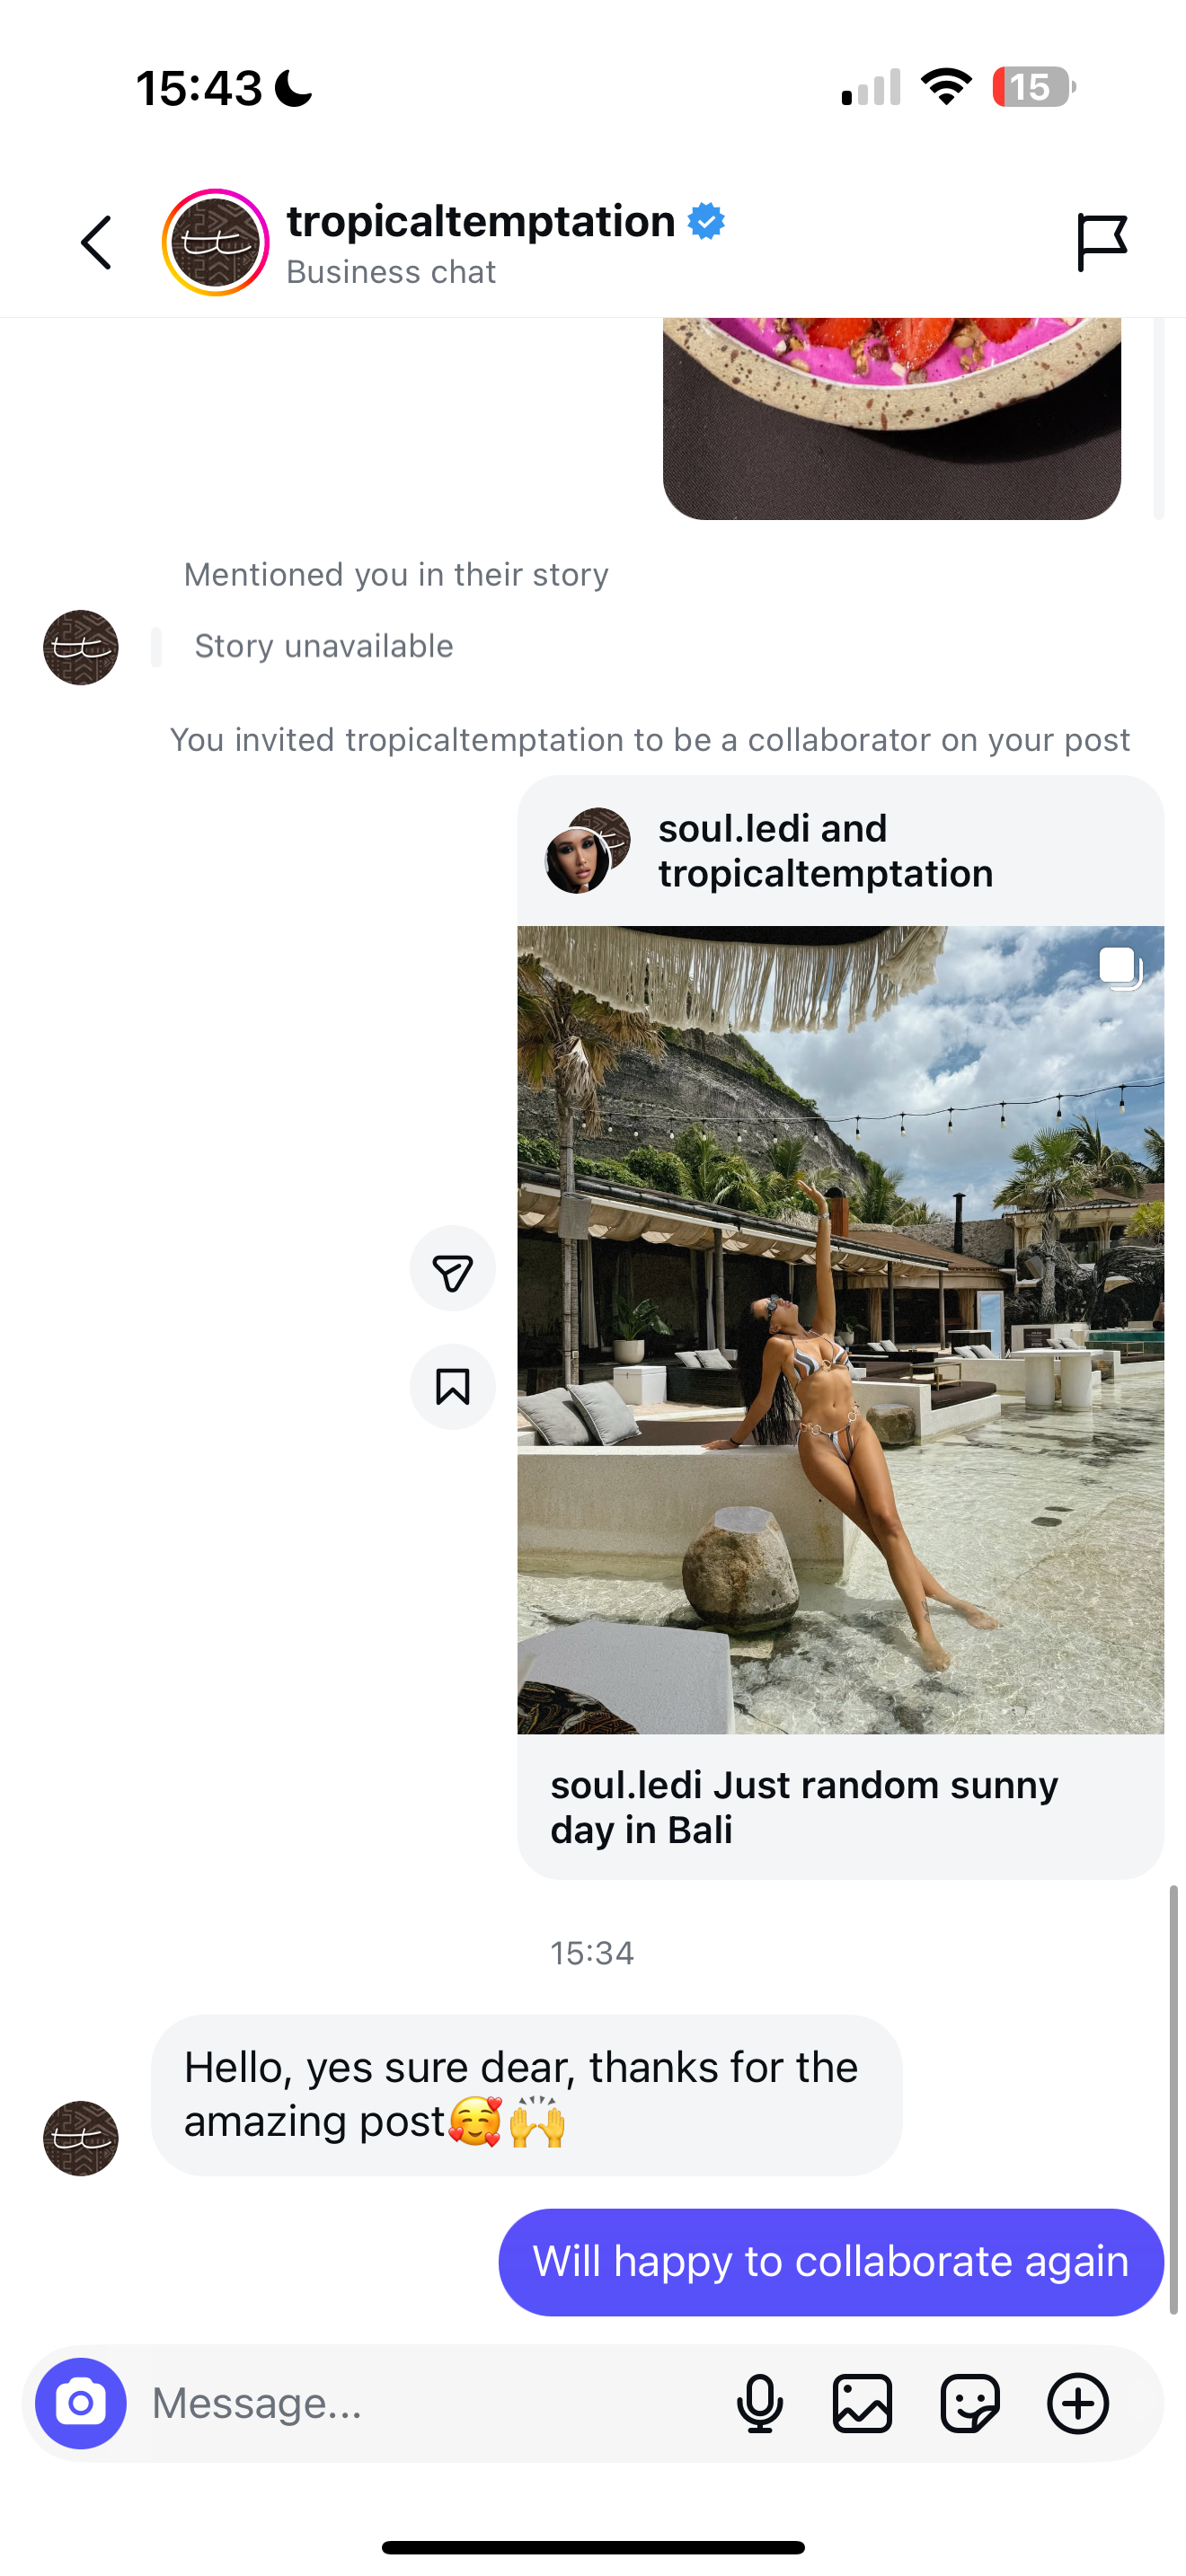Tap 'soul.ledi and tropicaltemptation' post header
Viewport: 1186px width, 2576px height.
click(825, 851)
